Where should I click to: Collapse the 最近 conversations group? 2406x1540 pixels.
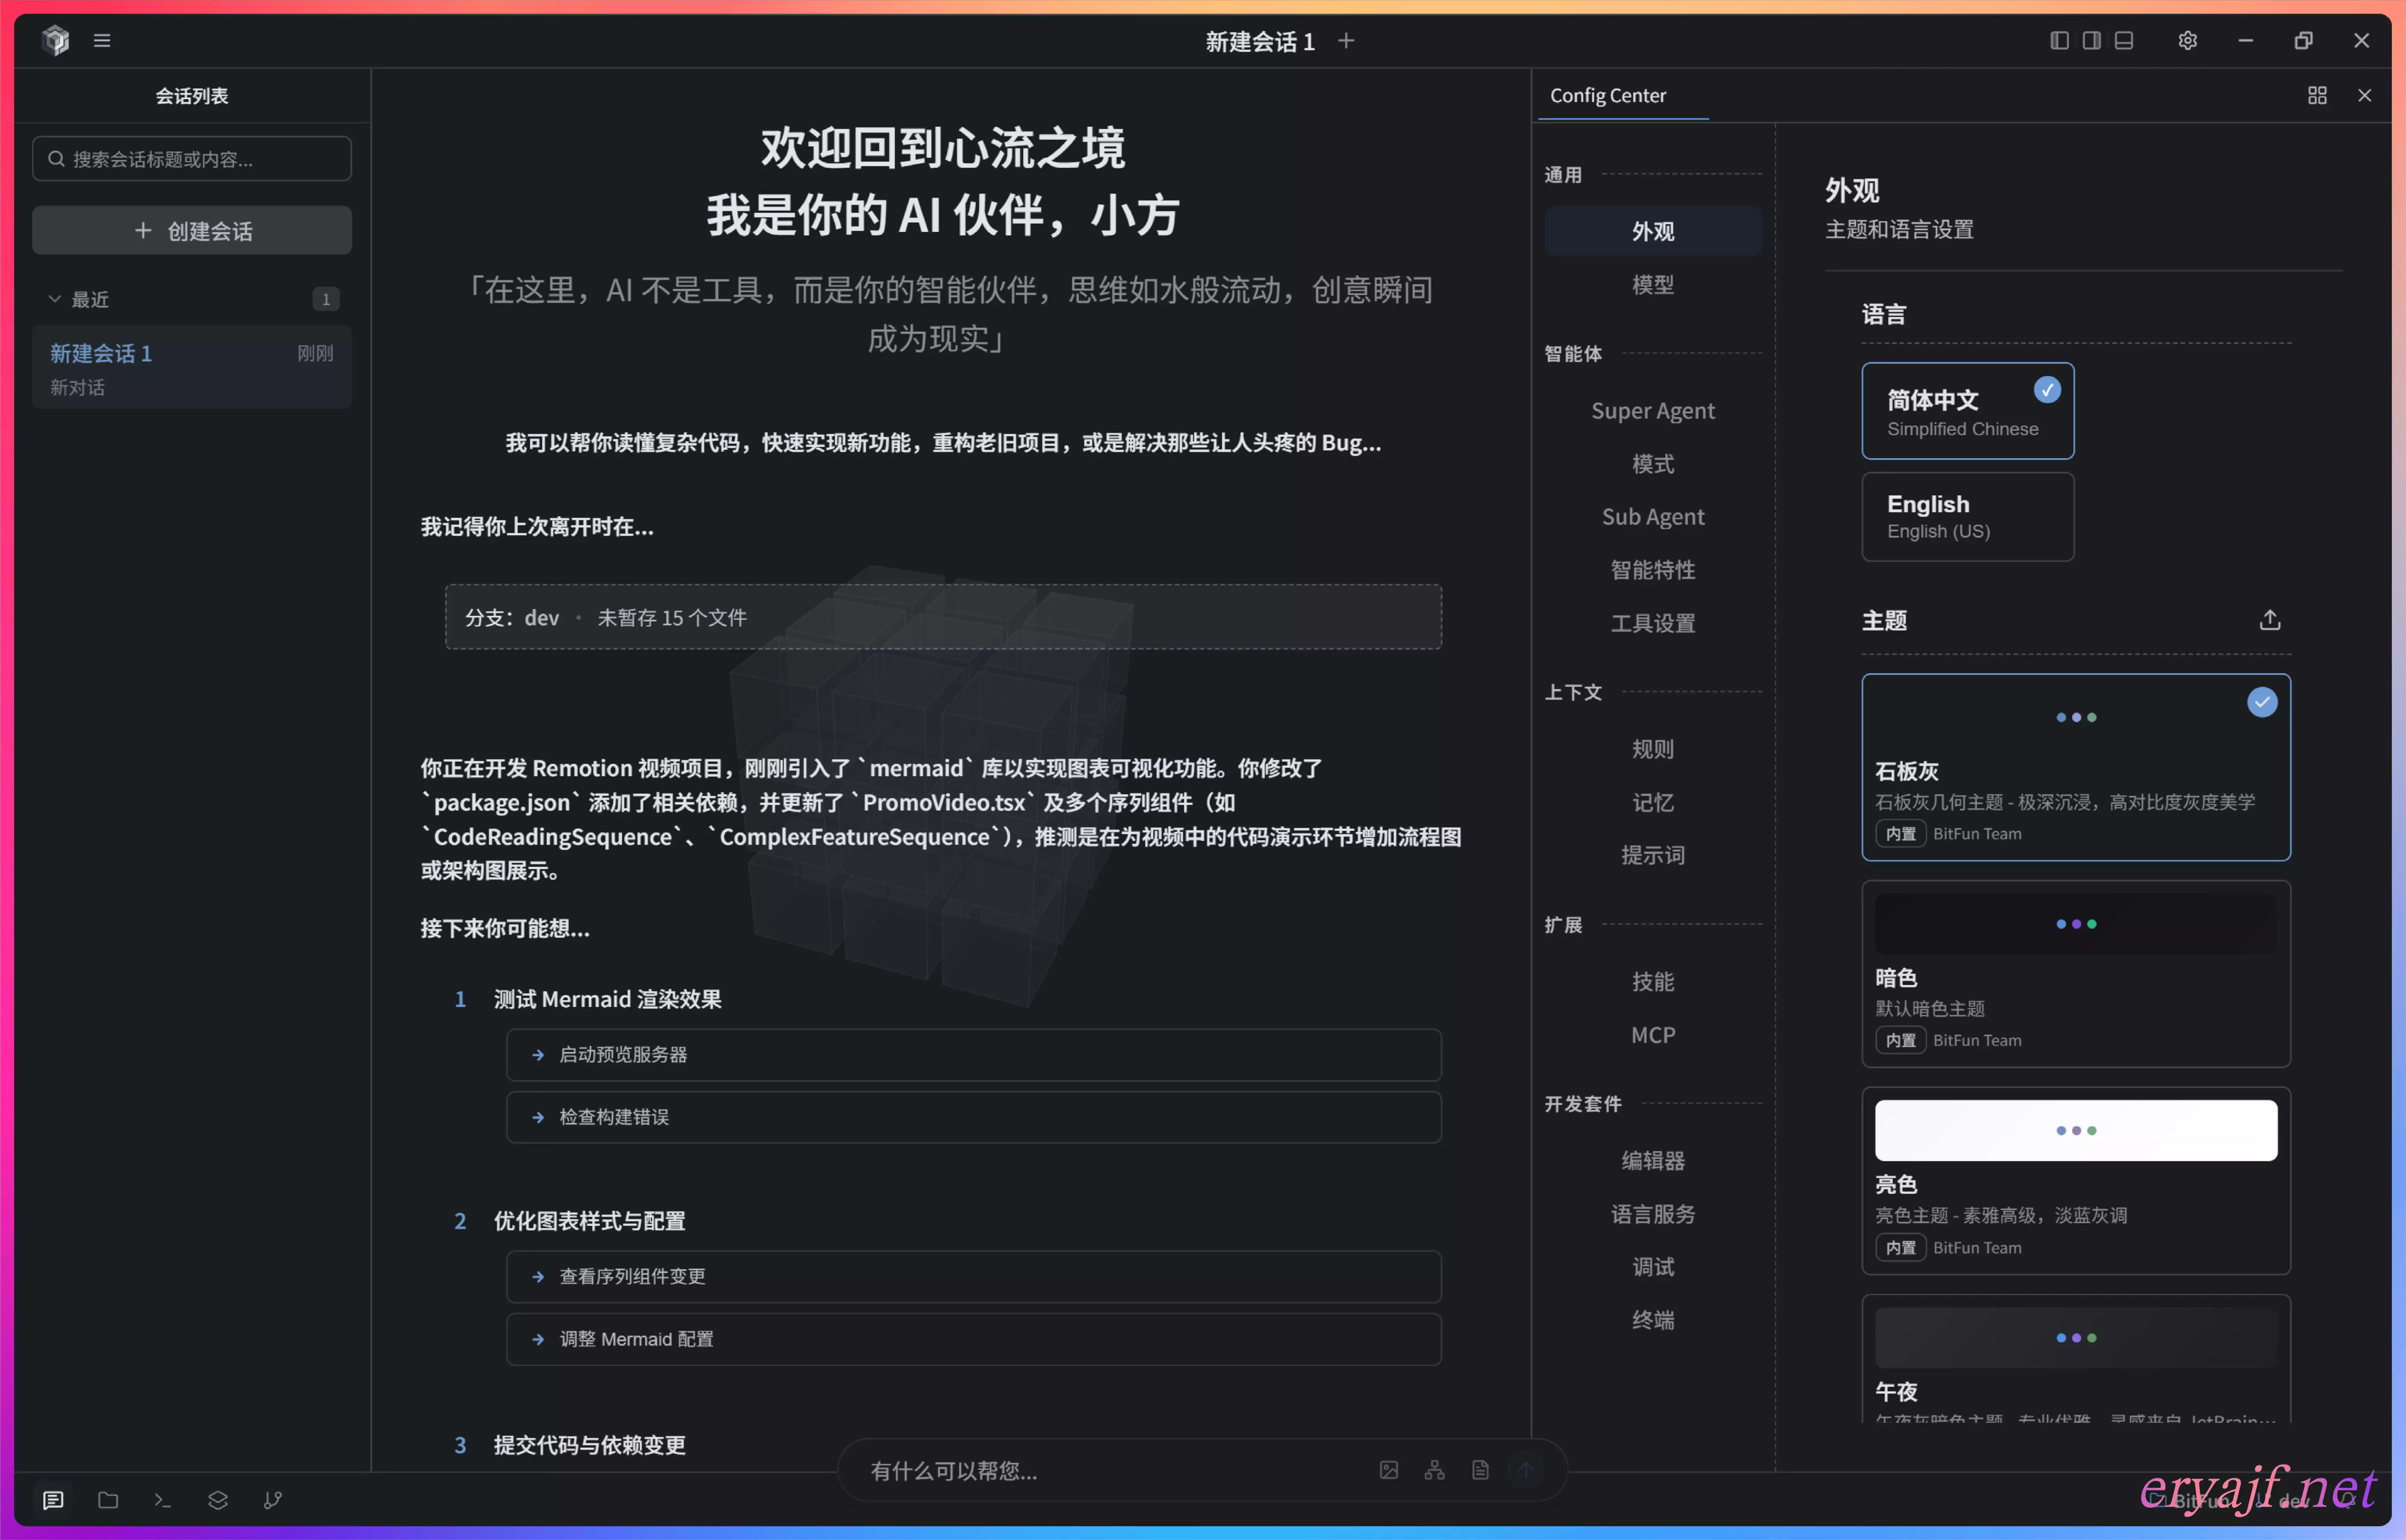pyautogui.click(x=55, y=299)
